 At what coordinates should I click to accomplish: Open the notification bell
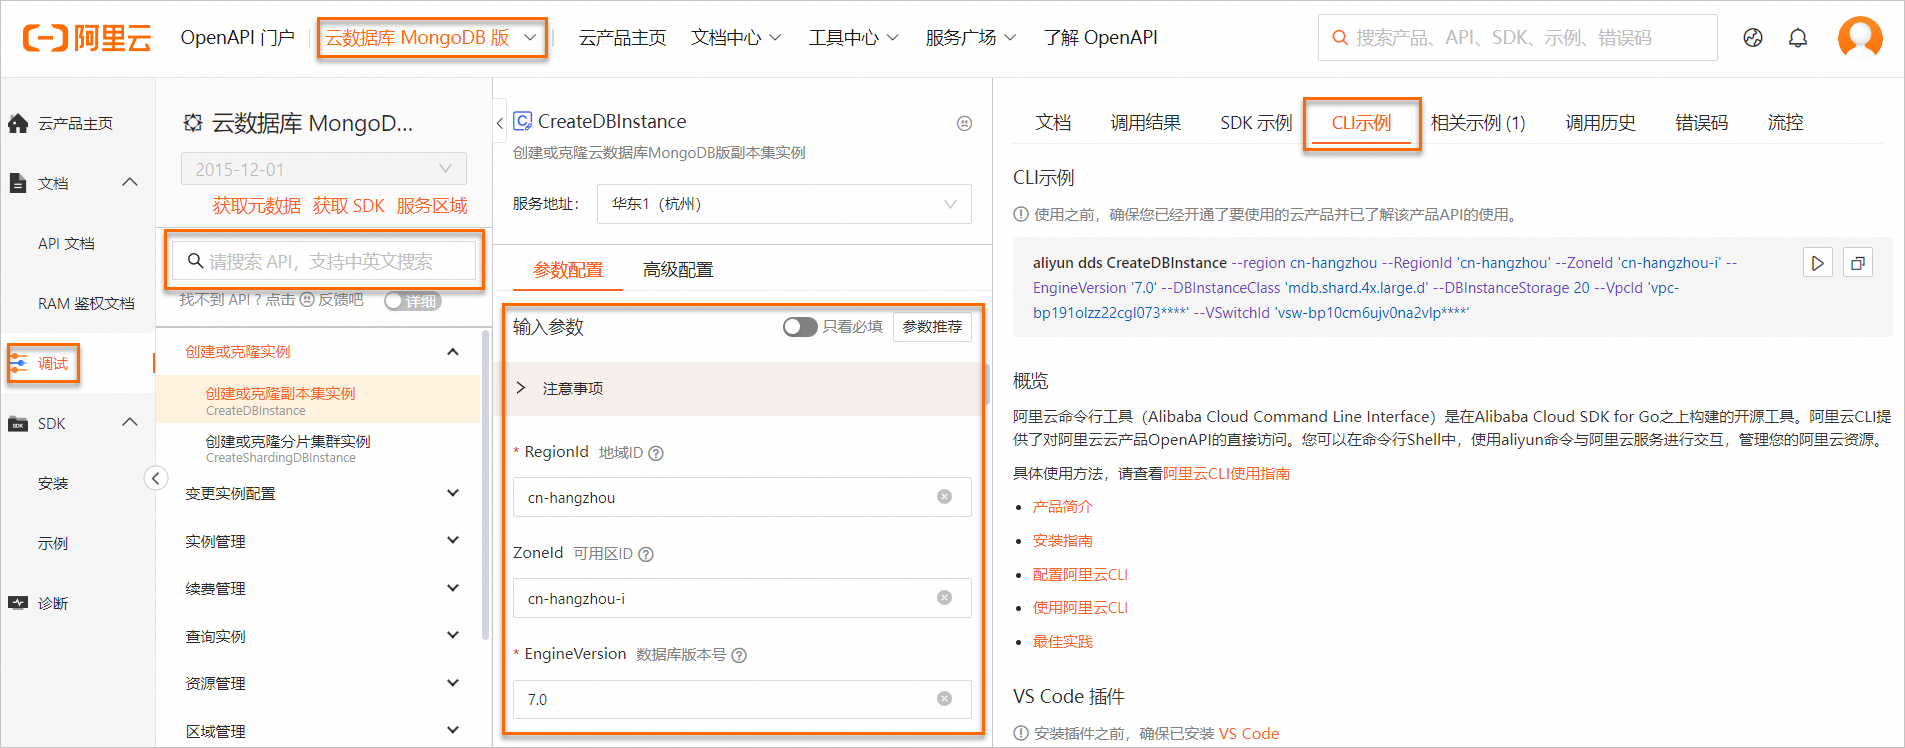[1798, 38]
